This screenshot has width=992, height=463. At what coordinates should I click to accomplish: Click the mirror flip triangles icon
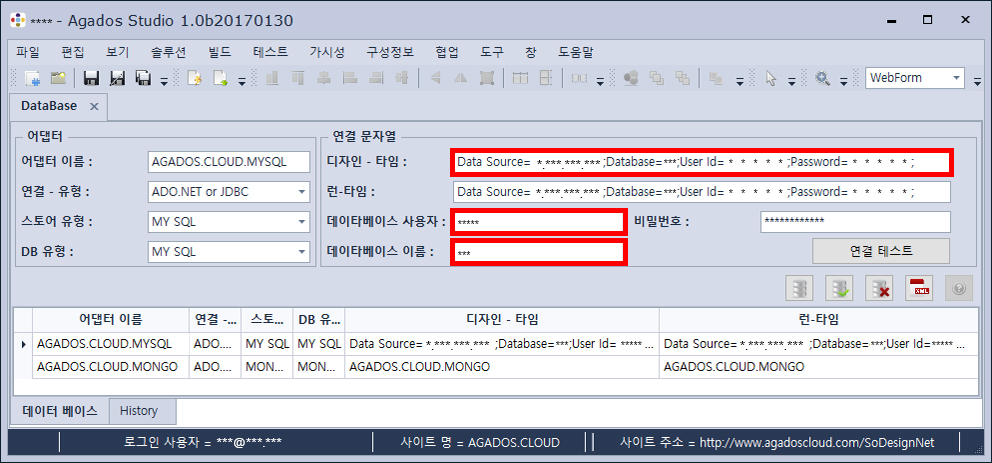pos(461,78)
